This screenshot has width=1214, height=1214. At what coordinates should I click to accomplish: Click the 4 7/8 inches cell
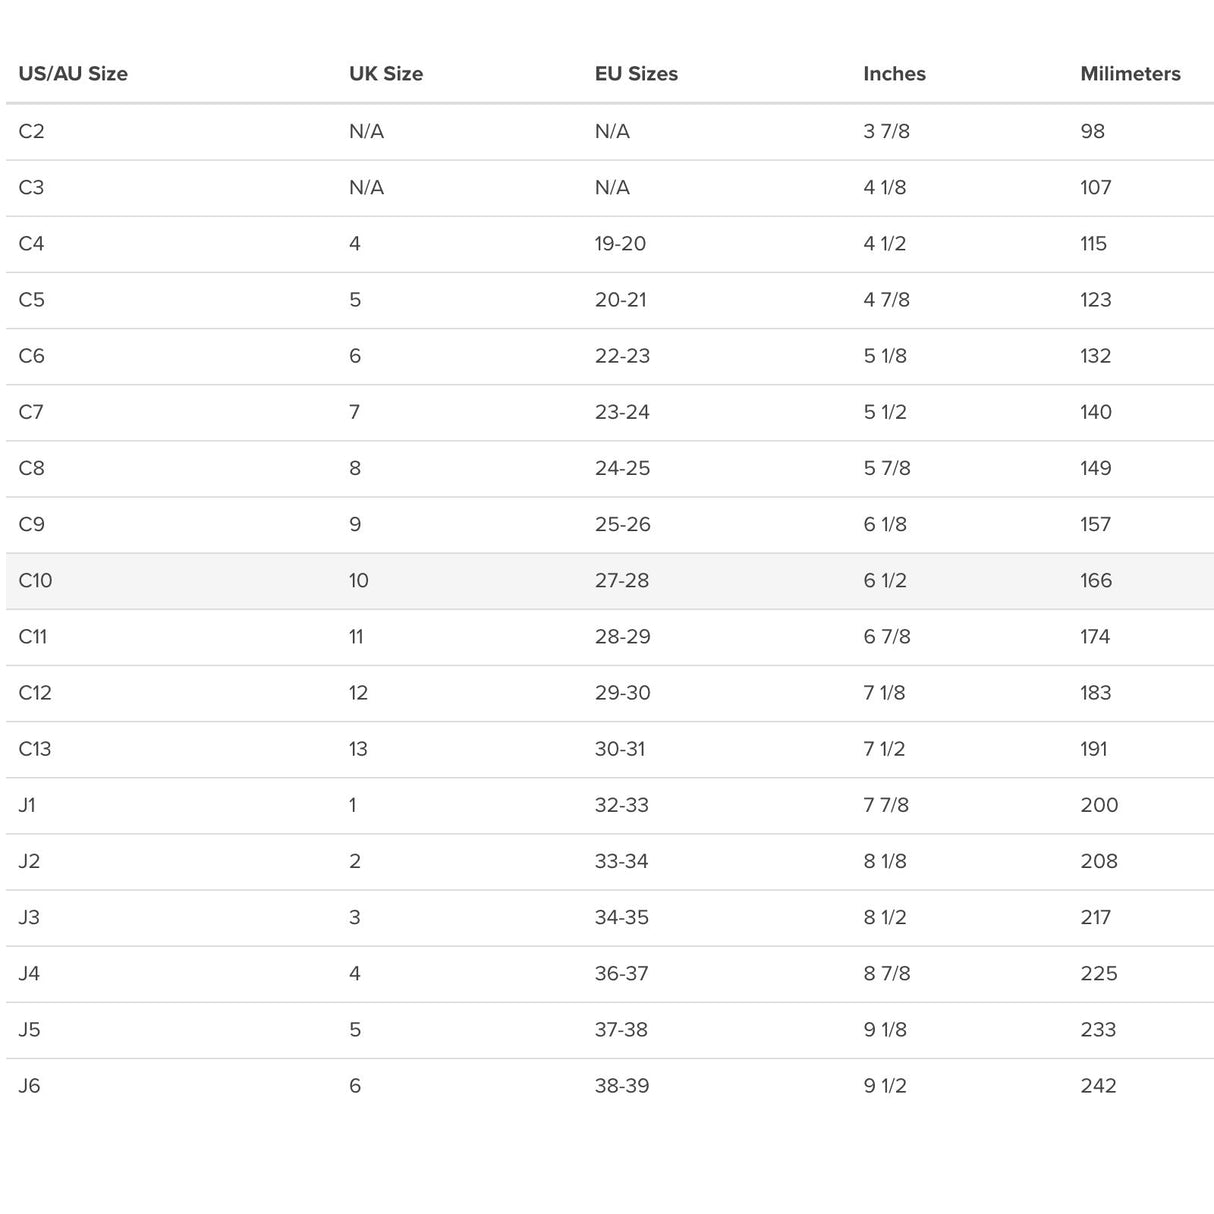[x=886, y=300]
